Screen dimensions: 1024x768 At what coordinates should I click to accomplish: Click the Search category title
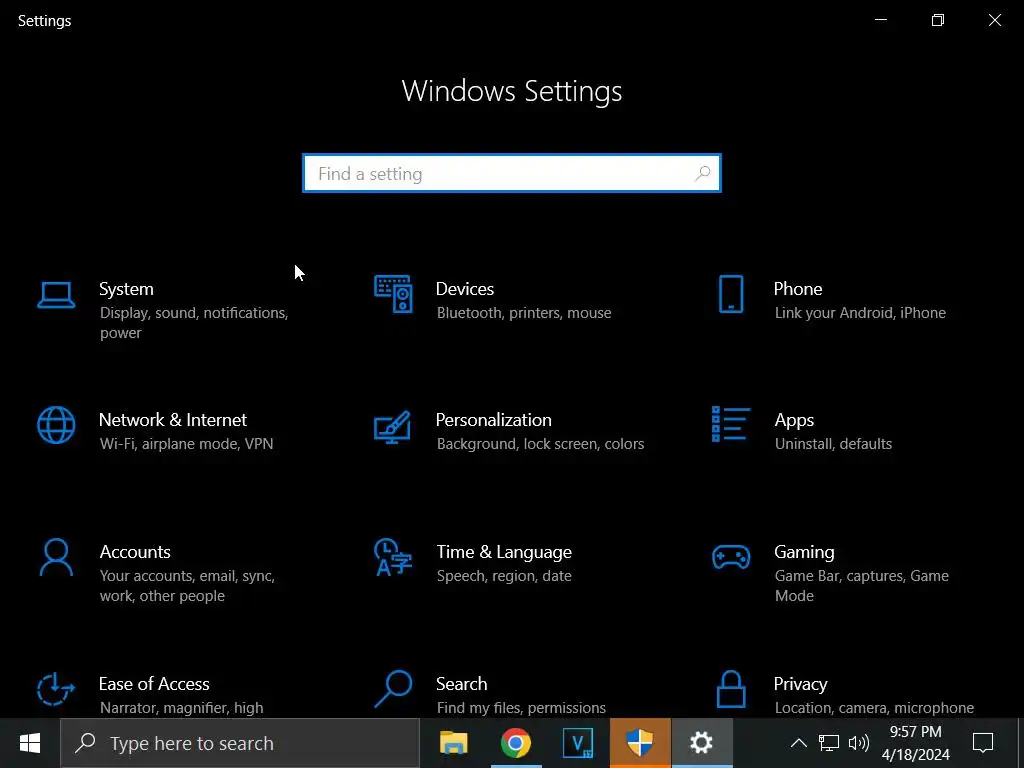[462, 684]
